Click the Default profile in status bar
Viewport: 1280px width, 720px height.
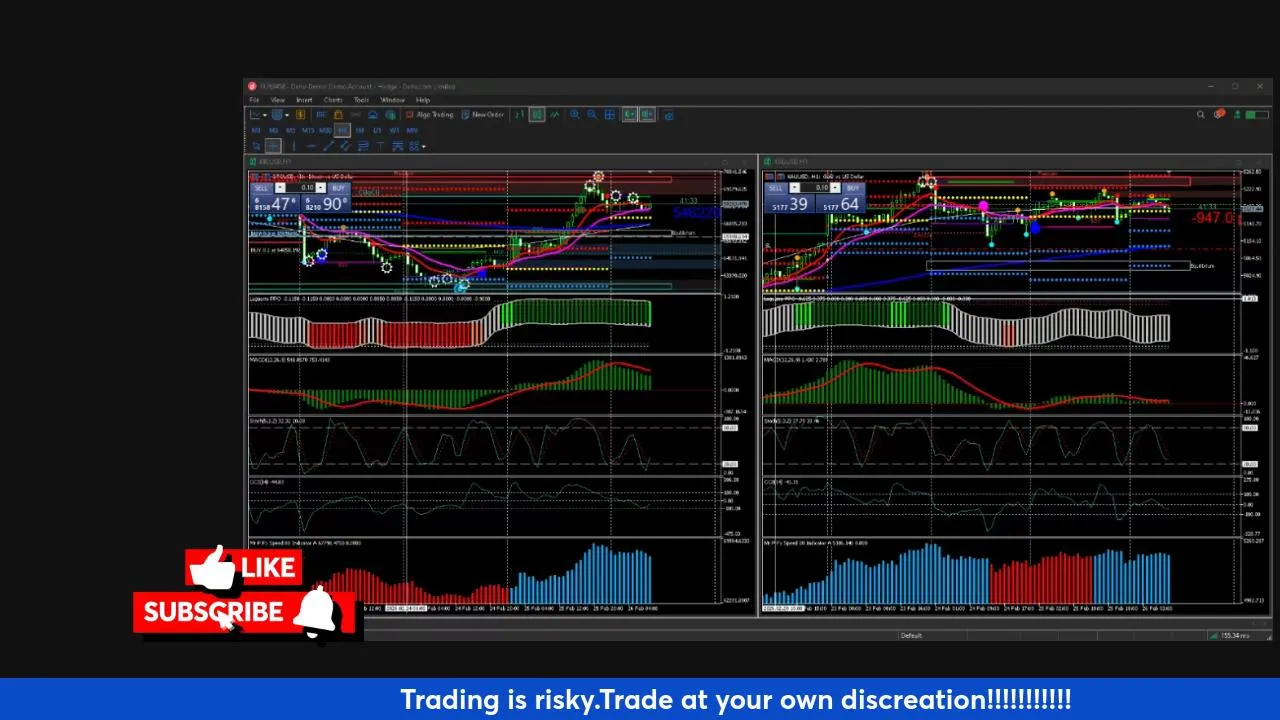[x=911, y=635]
